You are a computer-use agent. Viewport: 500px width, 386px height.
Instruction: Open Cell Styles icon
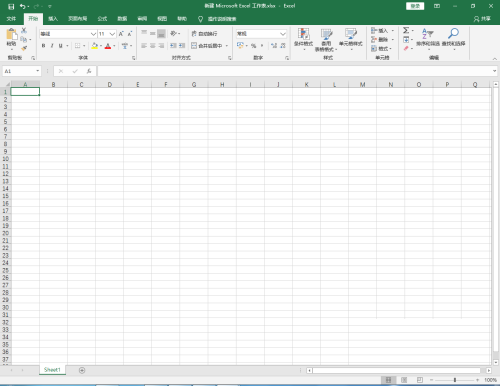[351, 34]
